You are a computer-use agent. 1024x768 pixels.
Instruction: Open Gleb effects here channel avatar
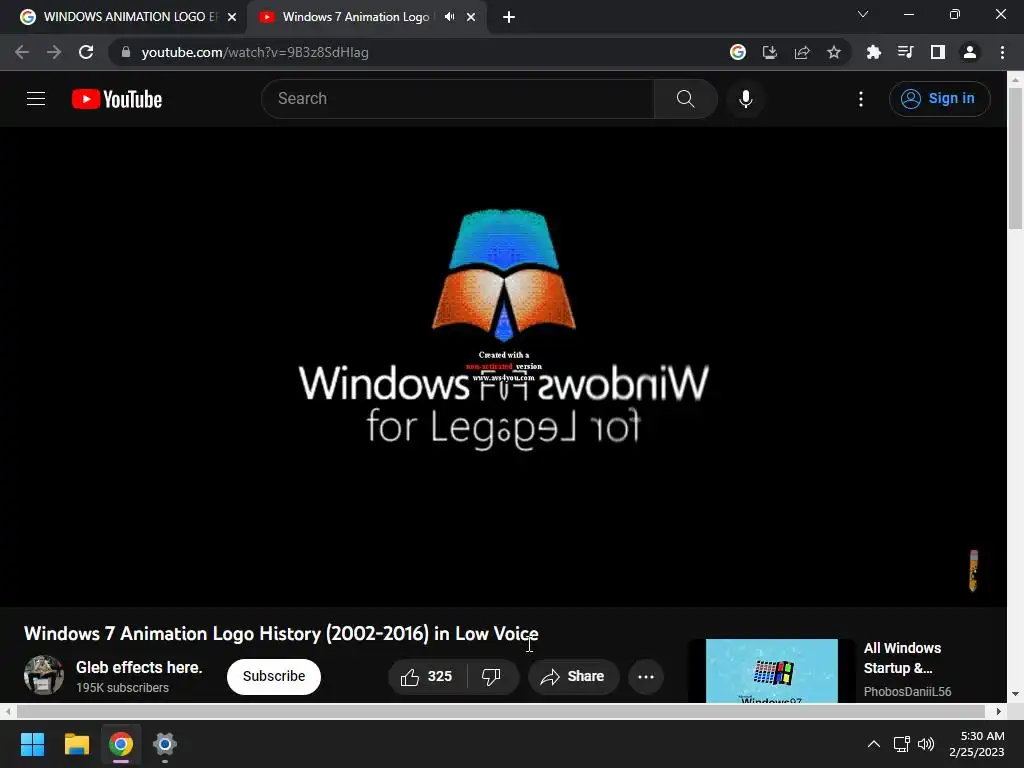click(x=44, y=675)
